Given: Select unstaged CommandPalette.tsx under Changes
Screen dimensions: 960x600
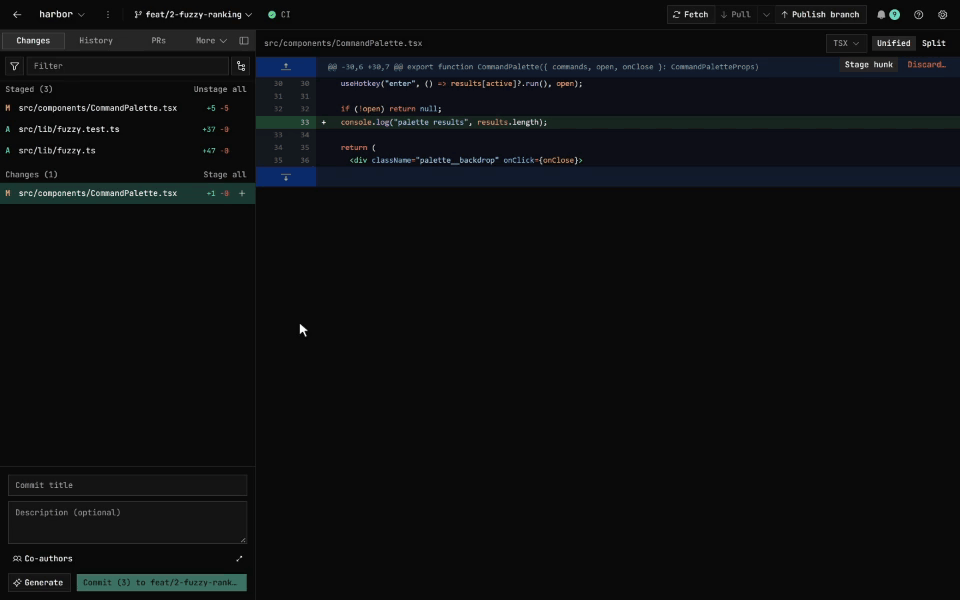Looking at the screenshot, I should pyautogui.click(x=127, y=193).
